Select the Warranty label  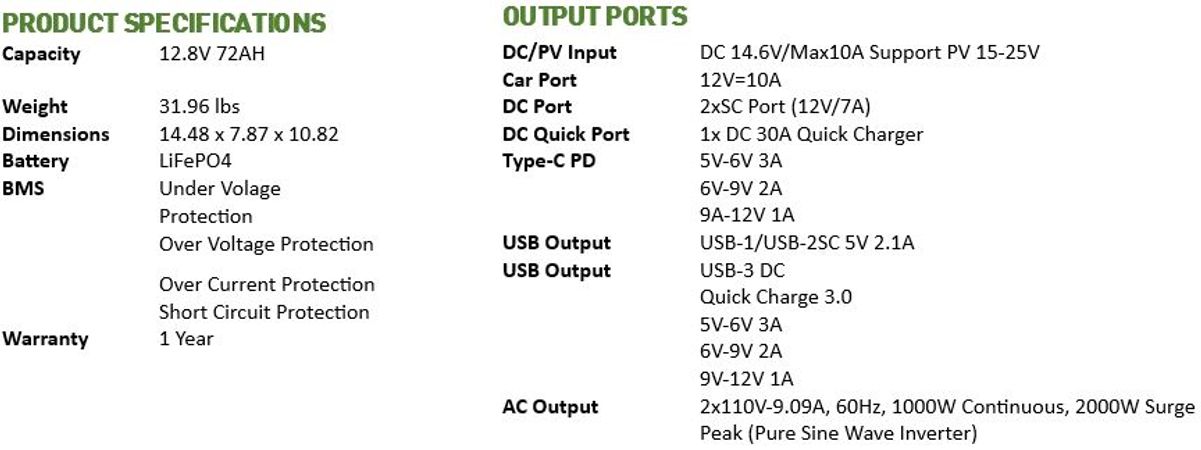[x=46, y=339]
